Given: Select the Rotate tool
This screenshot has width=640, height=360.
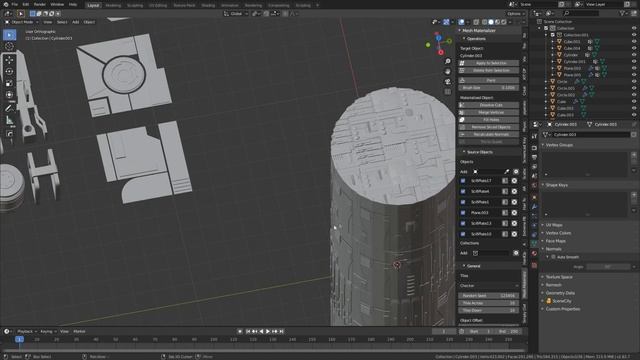Looking at the screenshot, I should (x=9, y=71).
